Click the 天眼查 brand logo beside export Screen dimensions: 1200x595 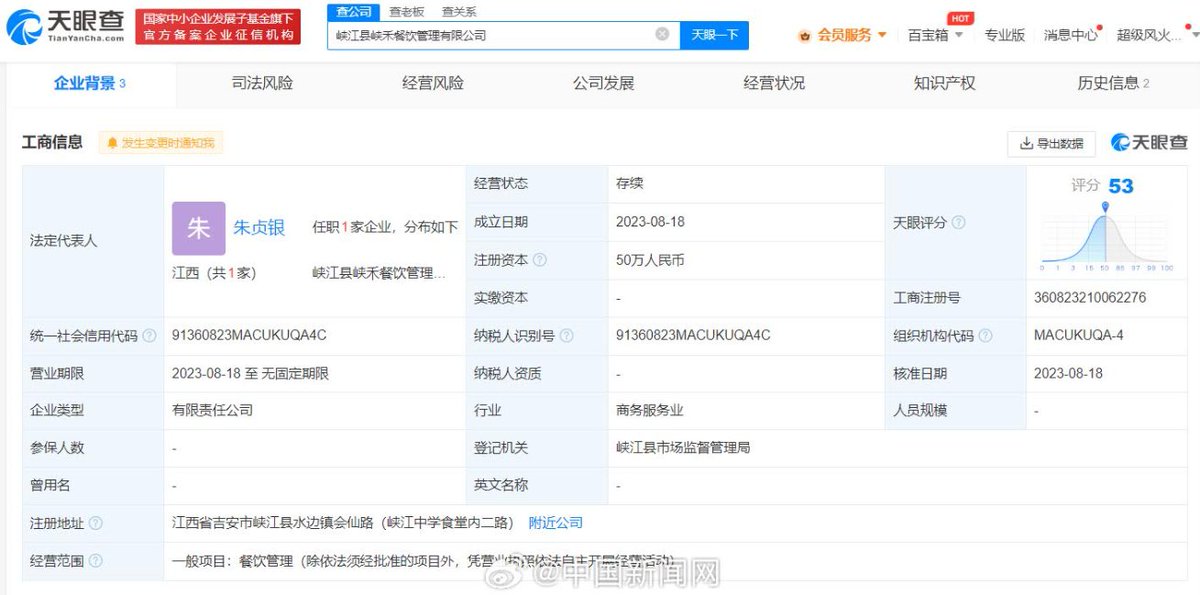pos(1149,143)
